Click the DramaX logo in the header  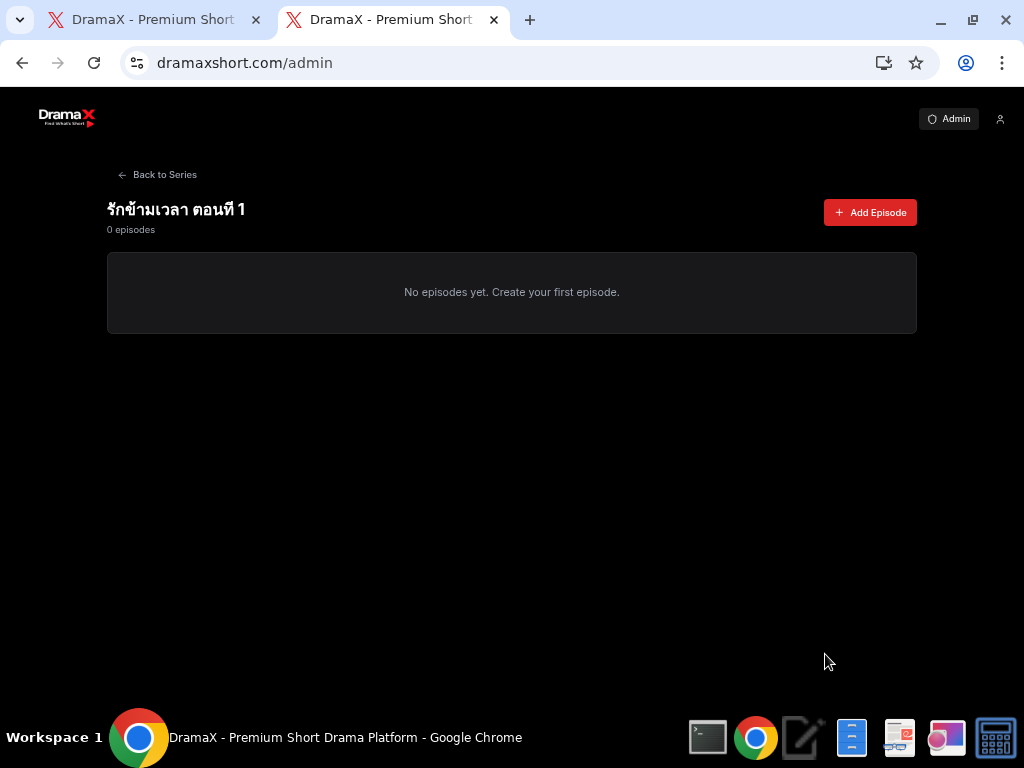point(66,116)
